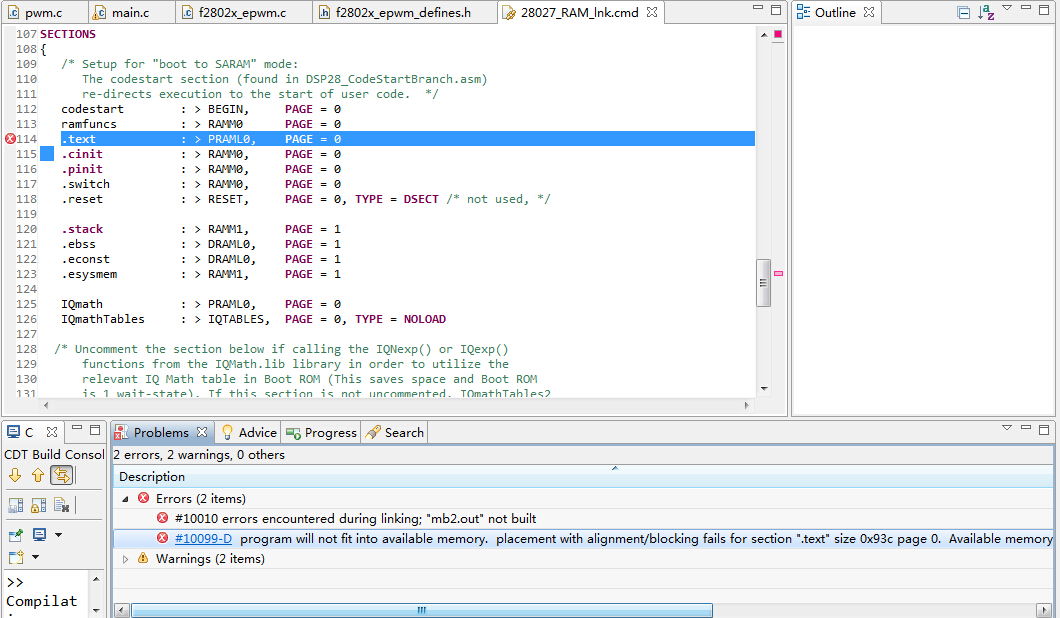Click the Problems horizontal scrollbar
The height and width of the screenshot is (618, 1060).
point(421,610)
